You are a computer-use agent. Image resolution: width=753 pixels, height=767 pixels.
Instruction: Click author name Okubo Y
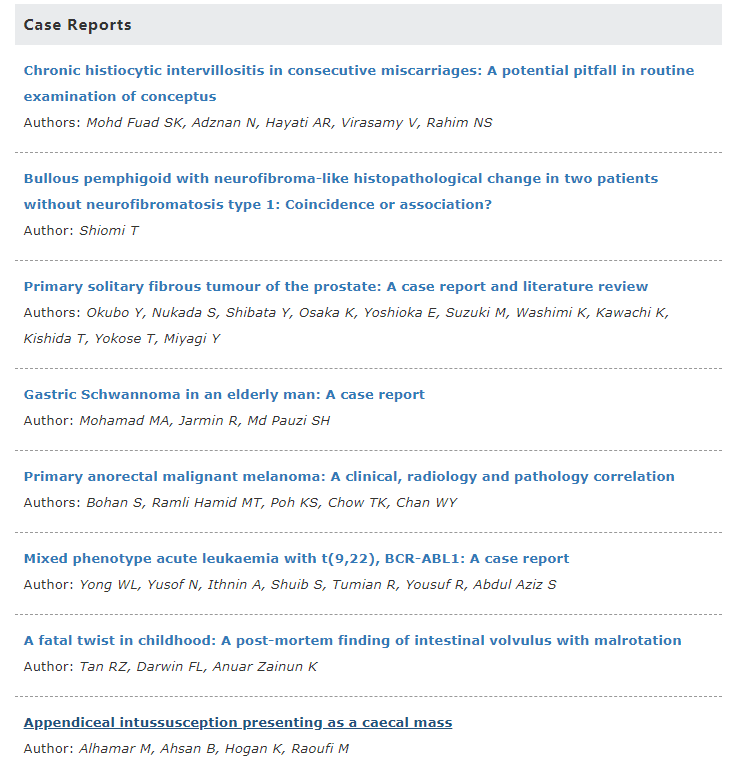pos(114,313)
